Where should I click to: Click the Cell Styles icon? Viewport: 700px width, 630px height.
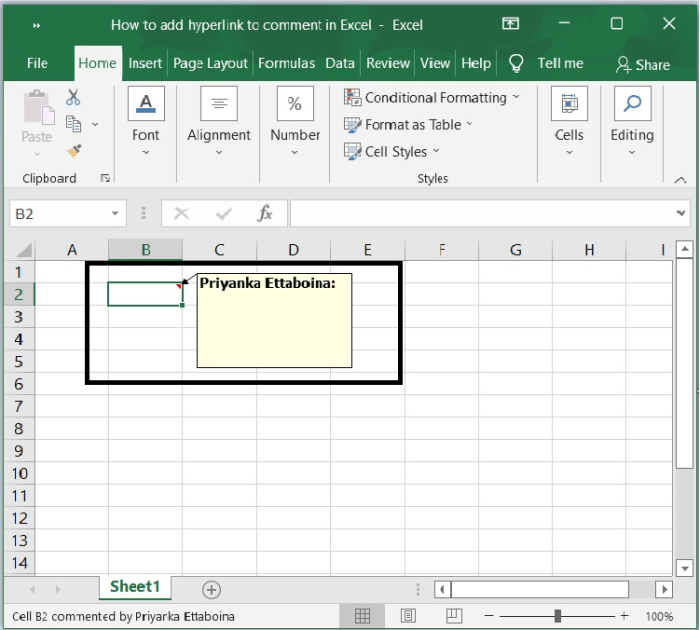(x=352, y=151)
